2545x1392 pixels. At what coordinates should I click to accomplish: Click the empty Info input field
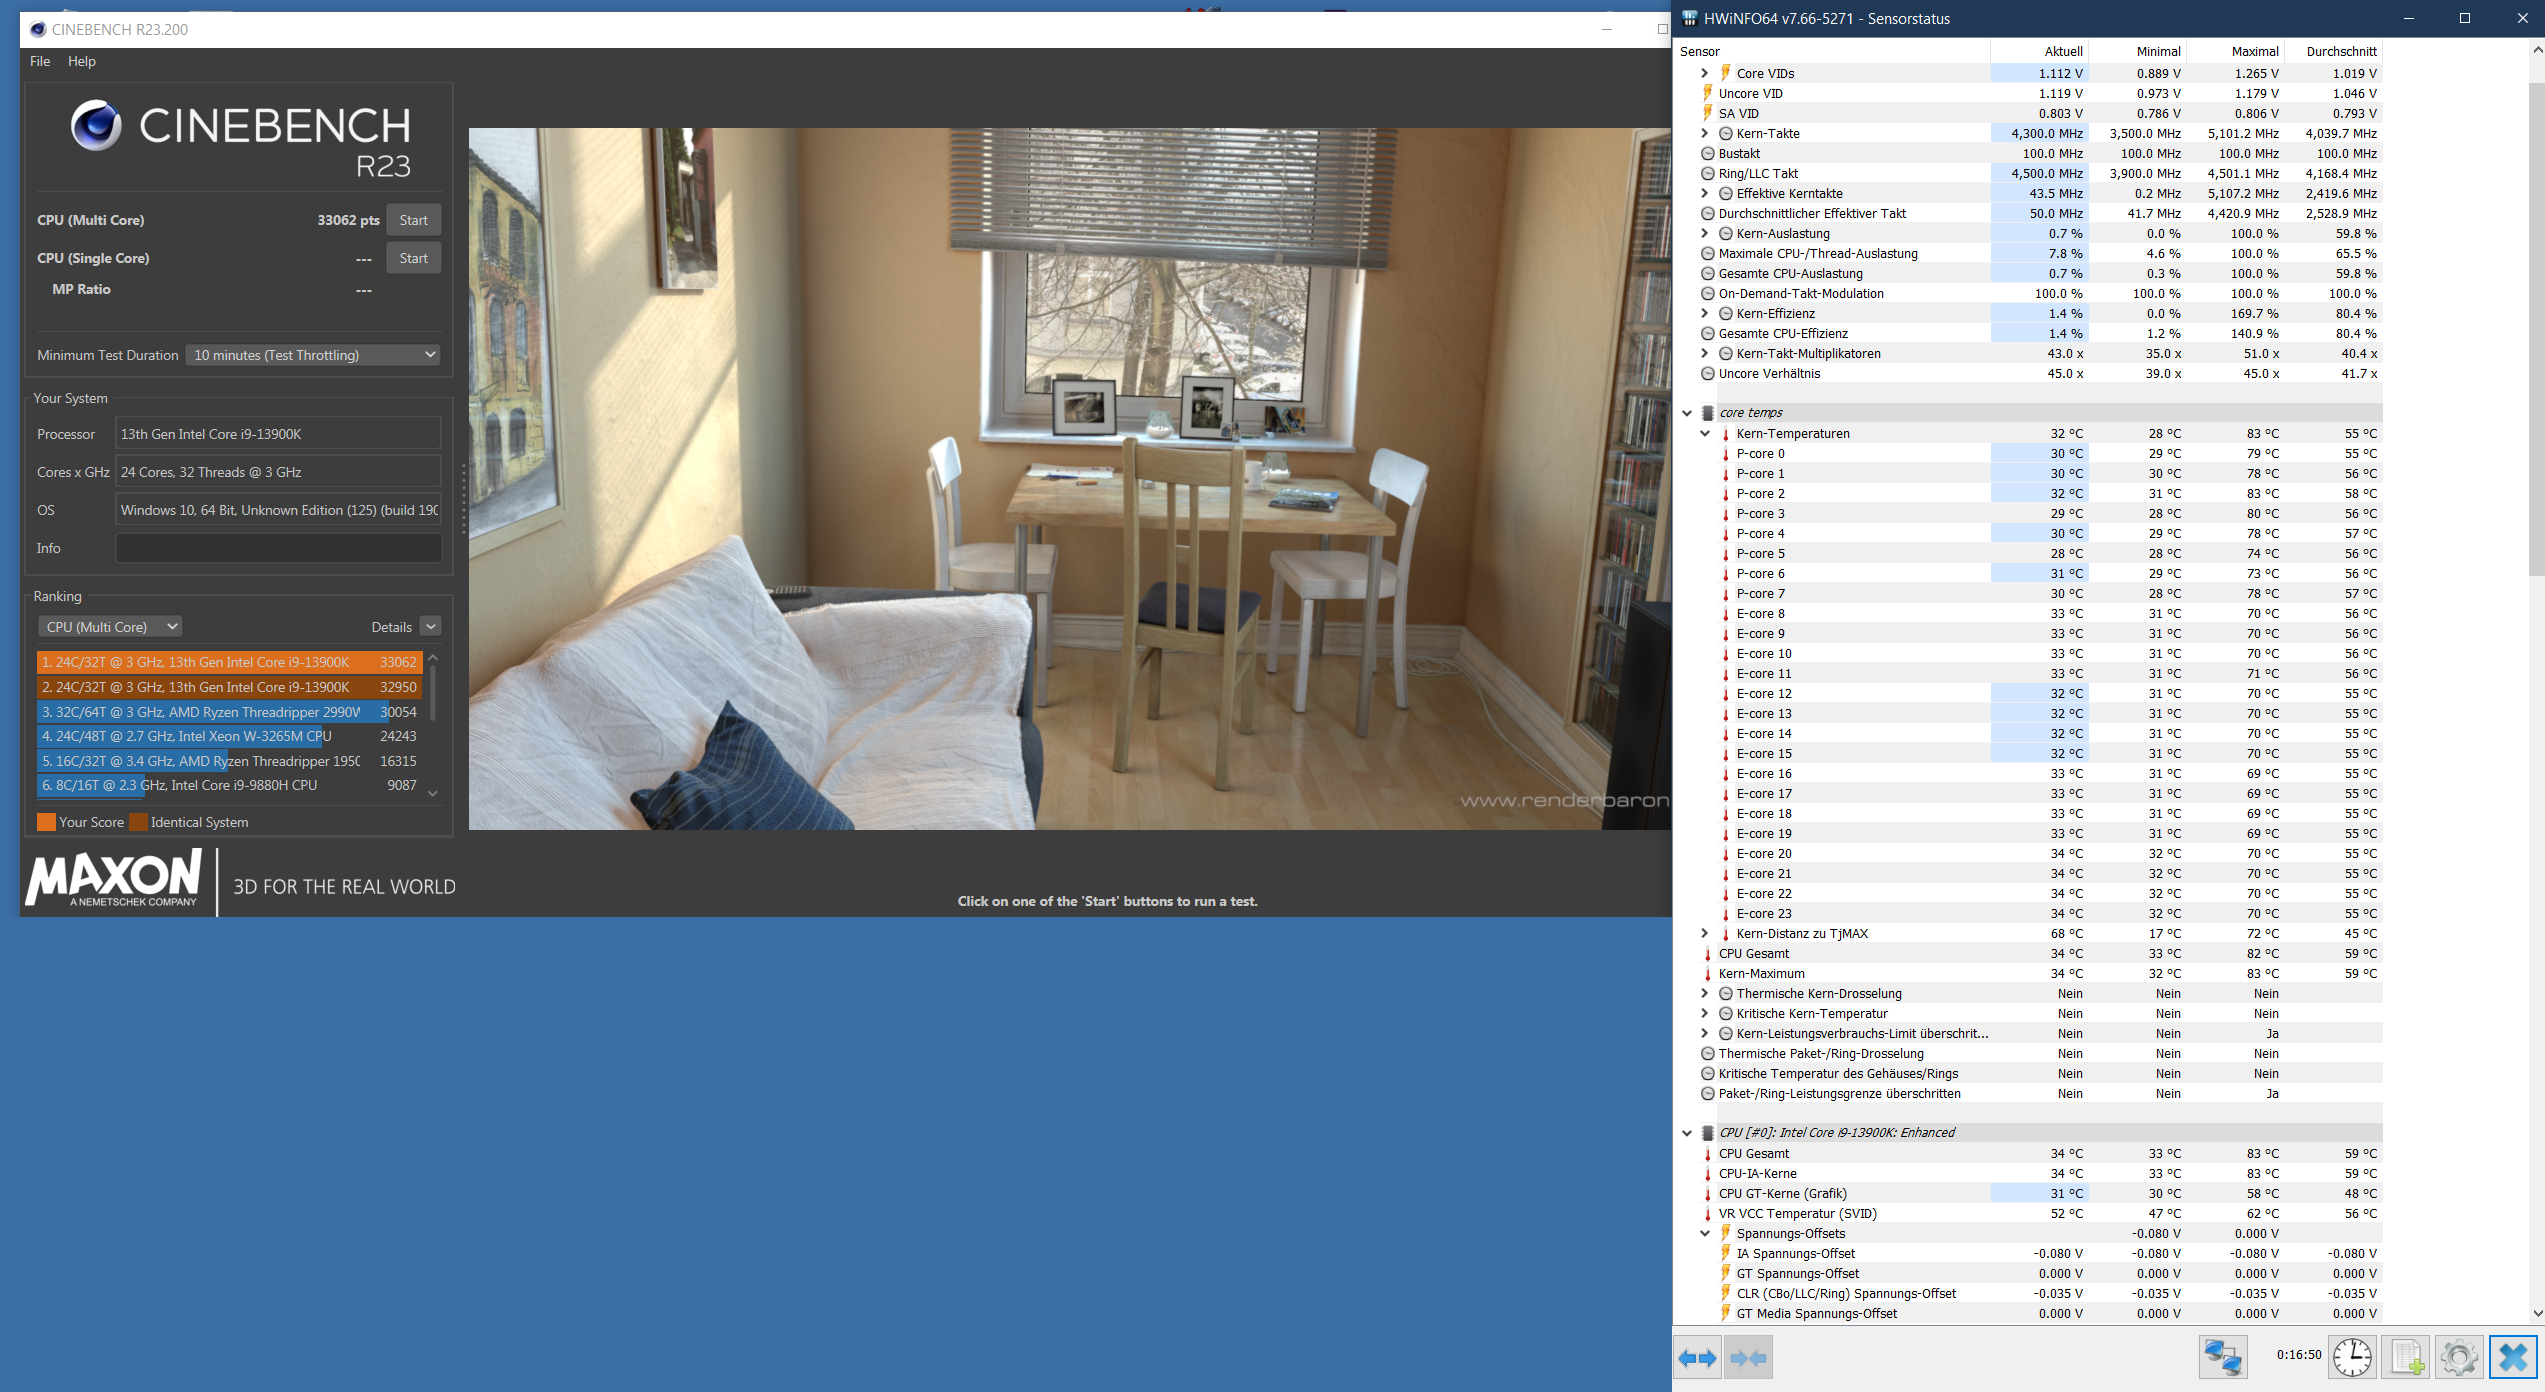point(278,548)
